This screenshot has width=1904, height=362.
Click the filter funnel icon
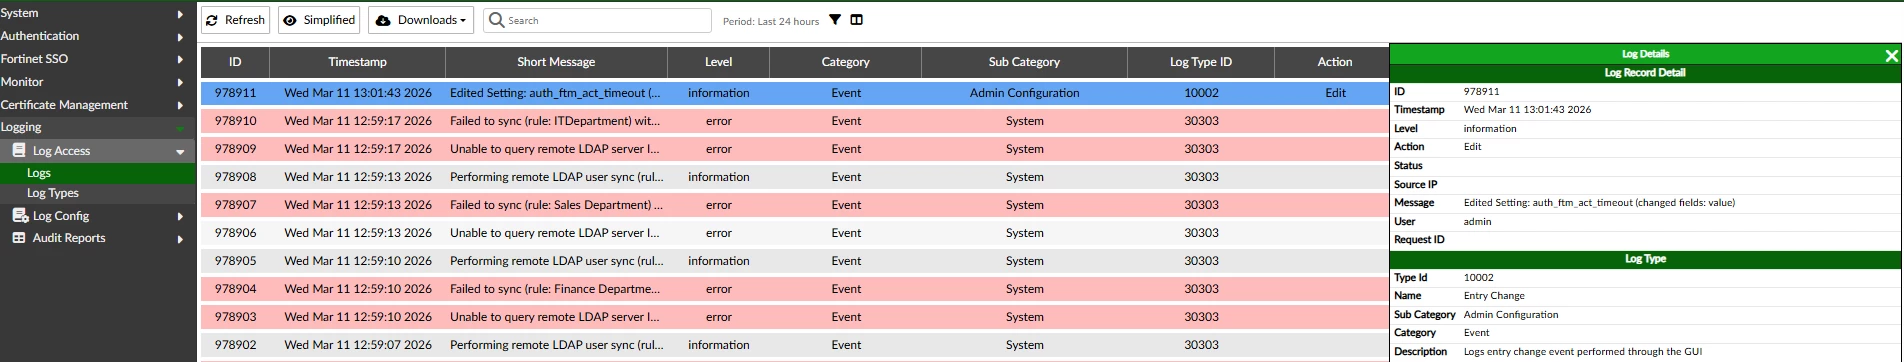tap(835, 20)
